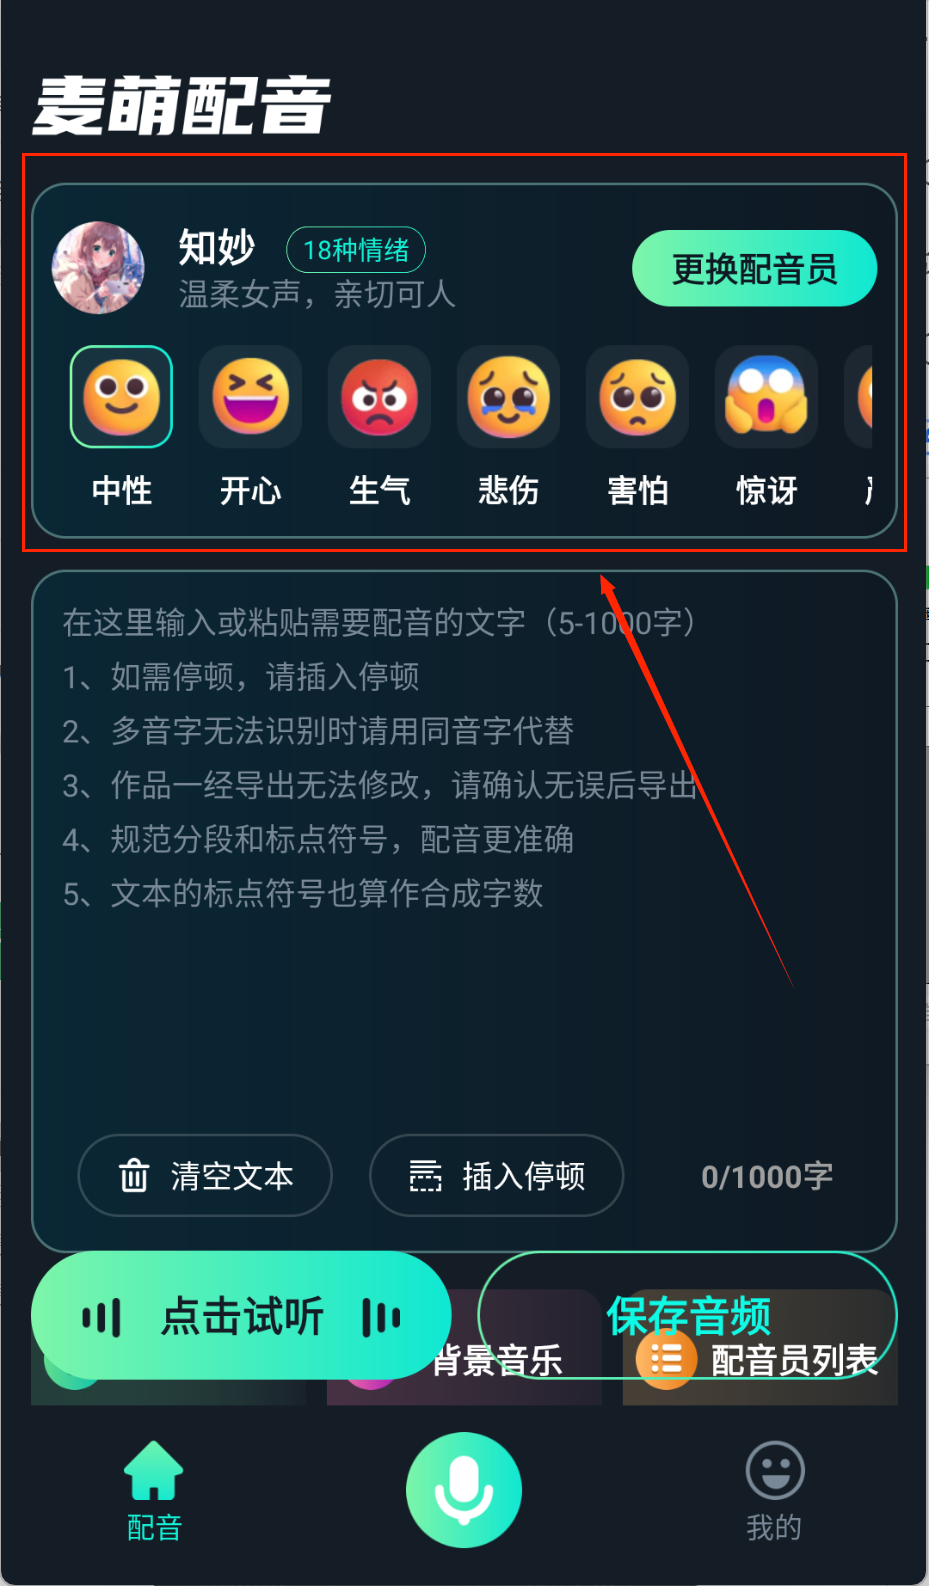Image resolution: width=929 pixels, height=1586 pixels.
Task: Click the 18种情绪 tag
Action: [x=356, y=250]
